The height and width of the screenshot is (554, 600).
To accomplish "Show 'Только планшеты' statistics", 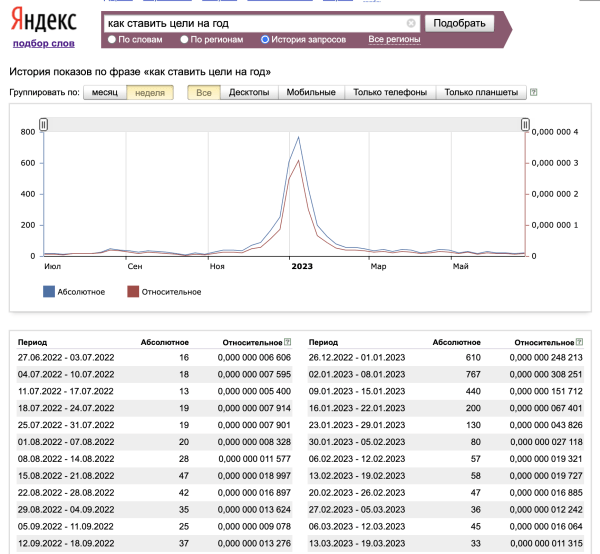I will 481,93.
